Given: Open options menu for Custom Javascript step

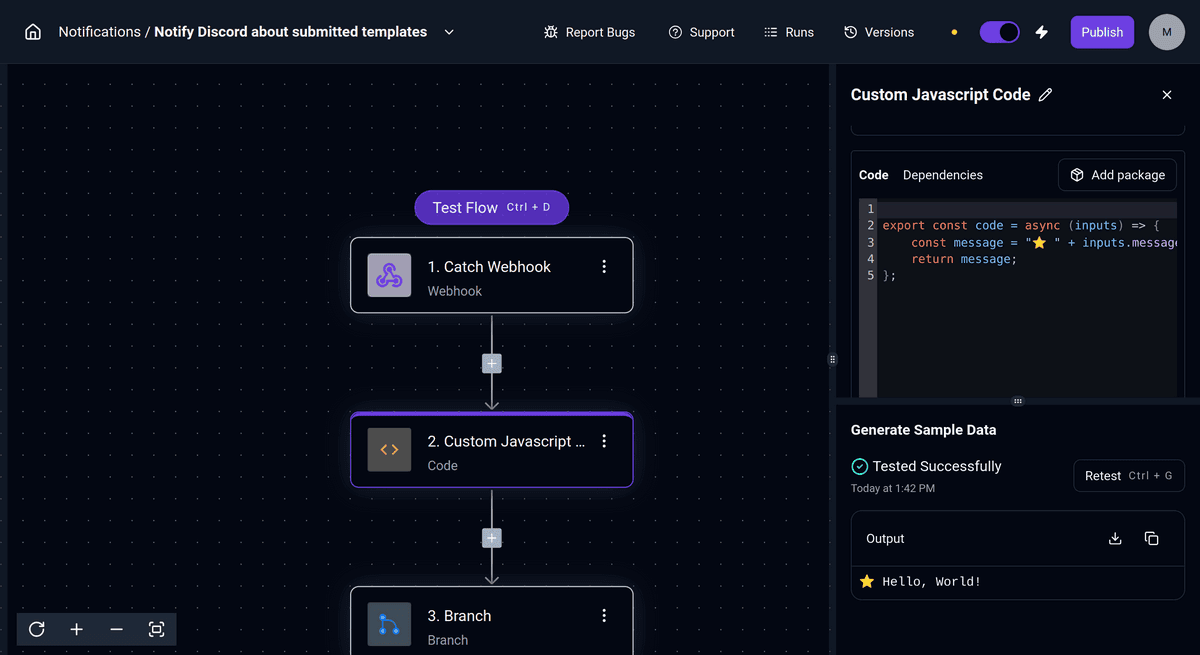Looking at the screenshot, I should [604, 441].
